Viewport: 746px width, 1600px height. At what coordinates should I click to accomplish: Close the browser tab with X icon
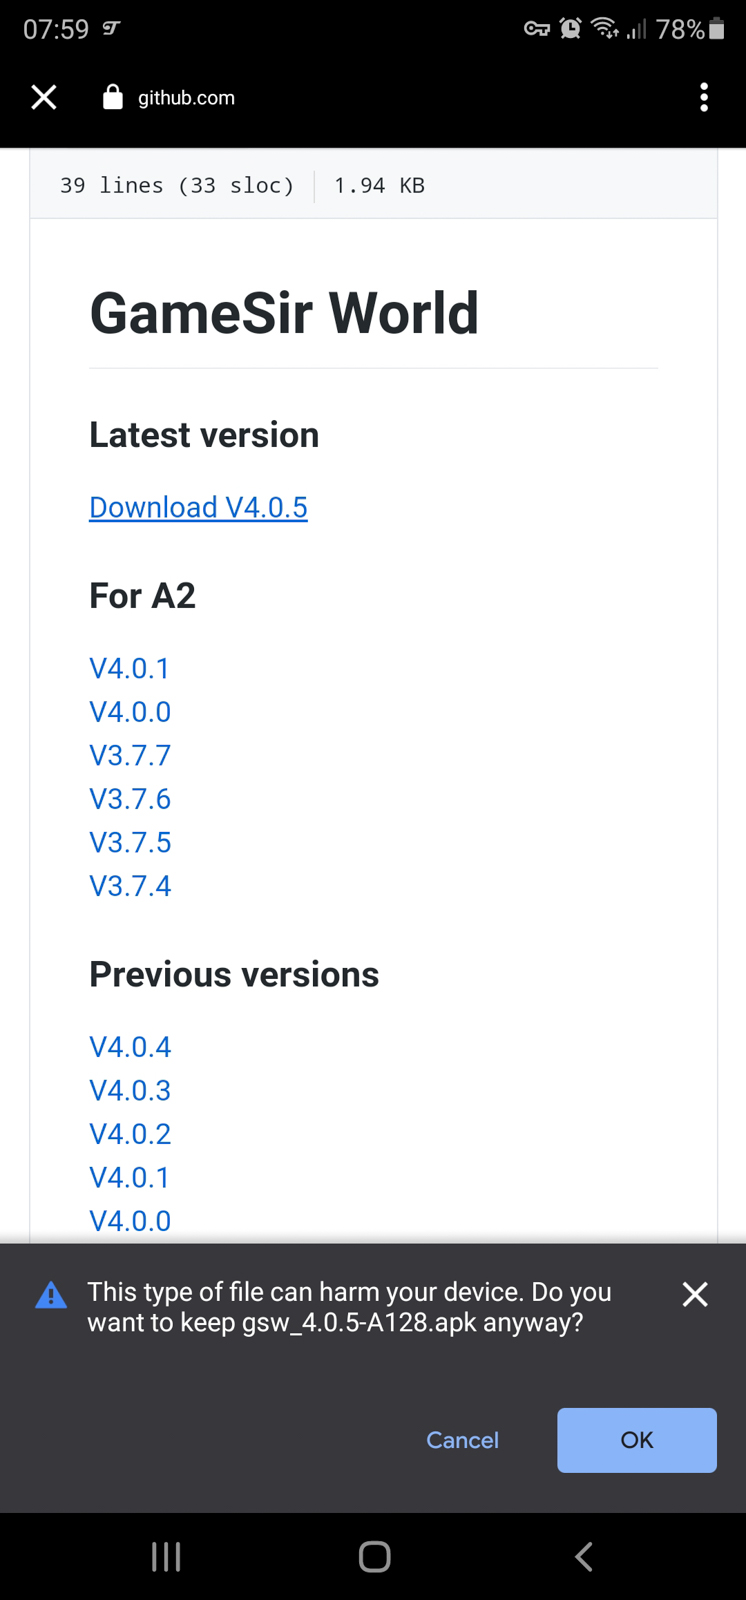[x=44, y=97]
